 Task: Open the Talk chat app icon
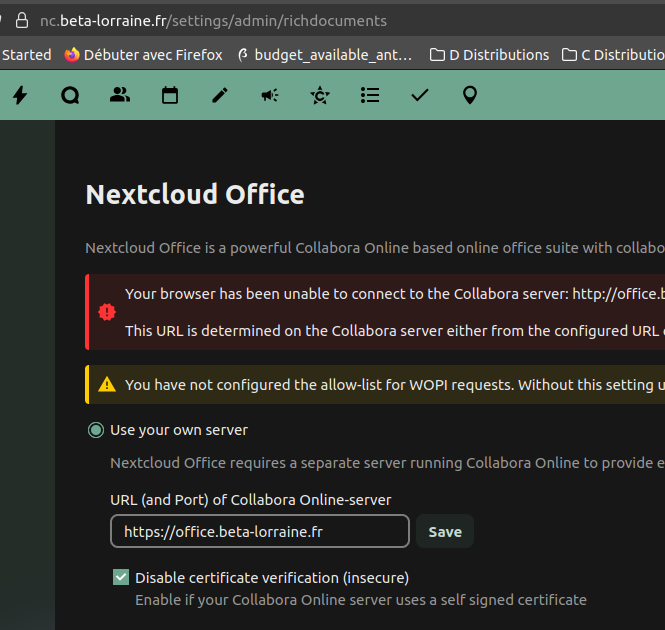coord(70,95)
